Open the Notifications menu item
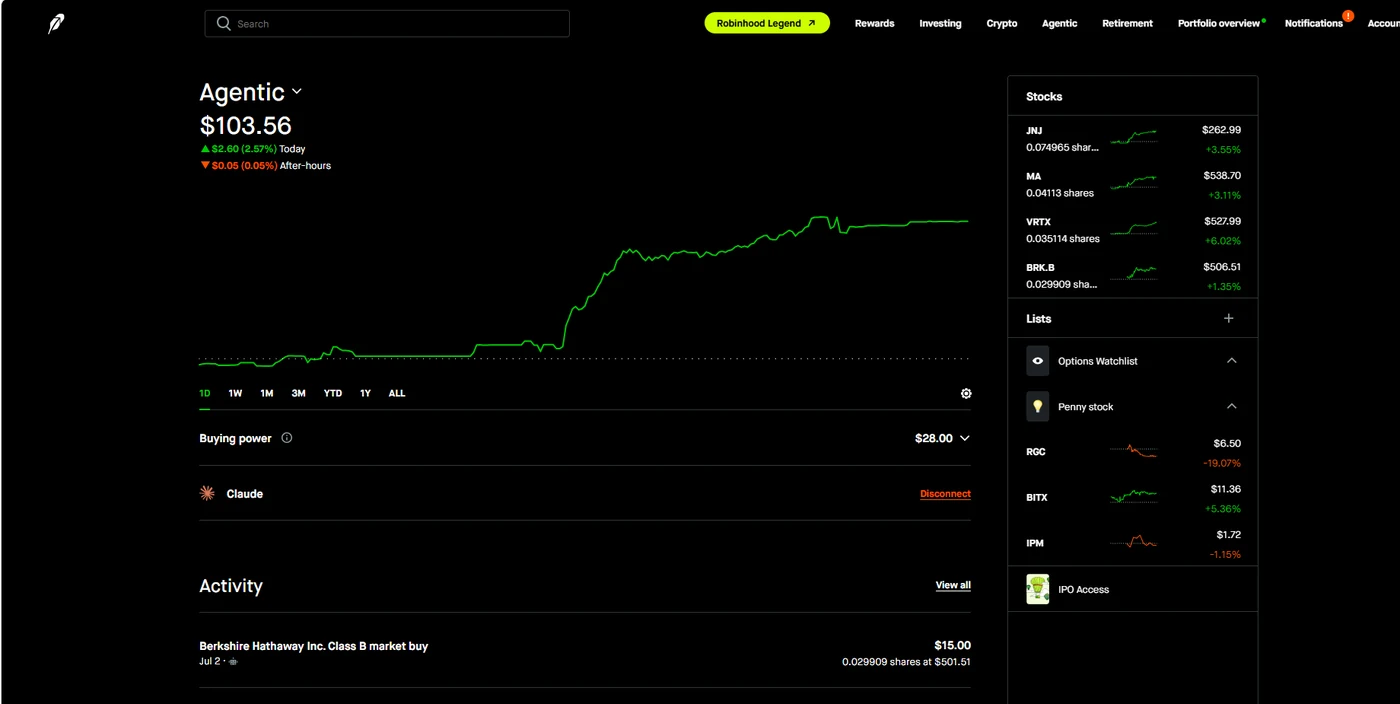 pyautogui.click(x=1314, y=23)
